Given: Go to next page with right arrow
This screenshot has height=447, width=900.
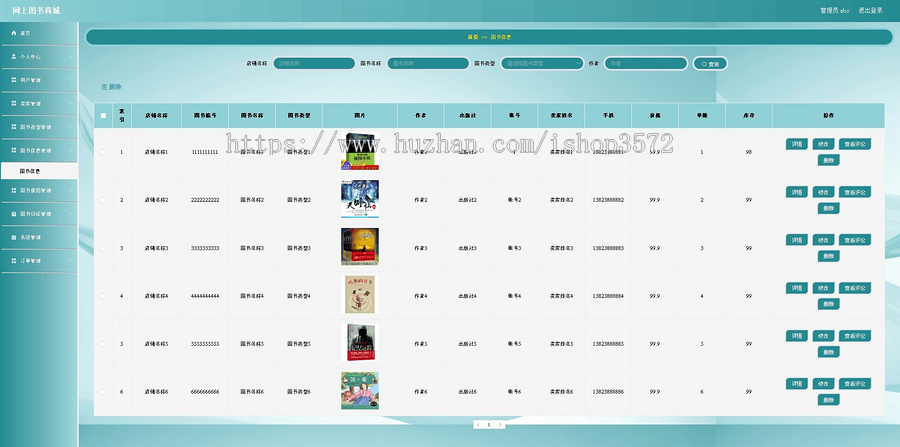Looking at the screenshot, I should click(500, 425).
